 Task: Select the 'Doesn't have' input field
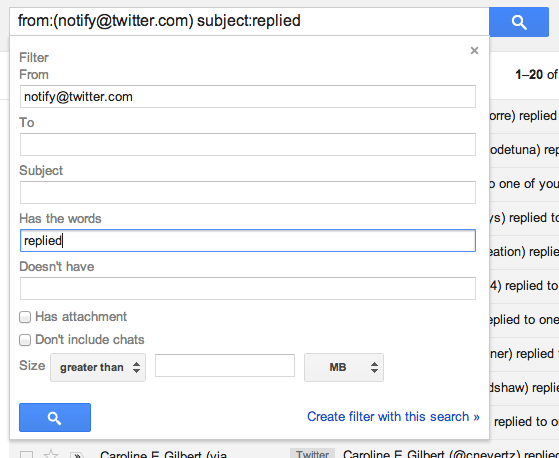click(248, 288)
